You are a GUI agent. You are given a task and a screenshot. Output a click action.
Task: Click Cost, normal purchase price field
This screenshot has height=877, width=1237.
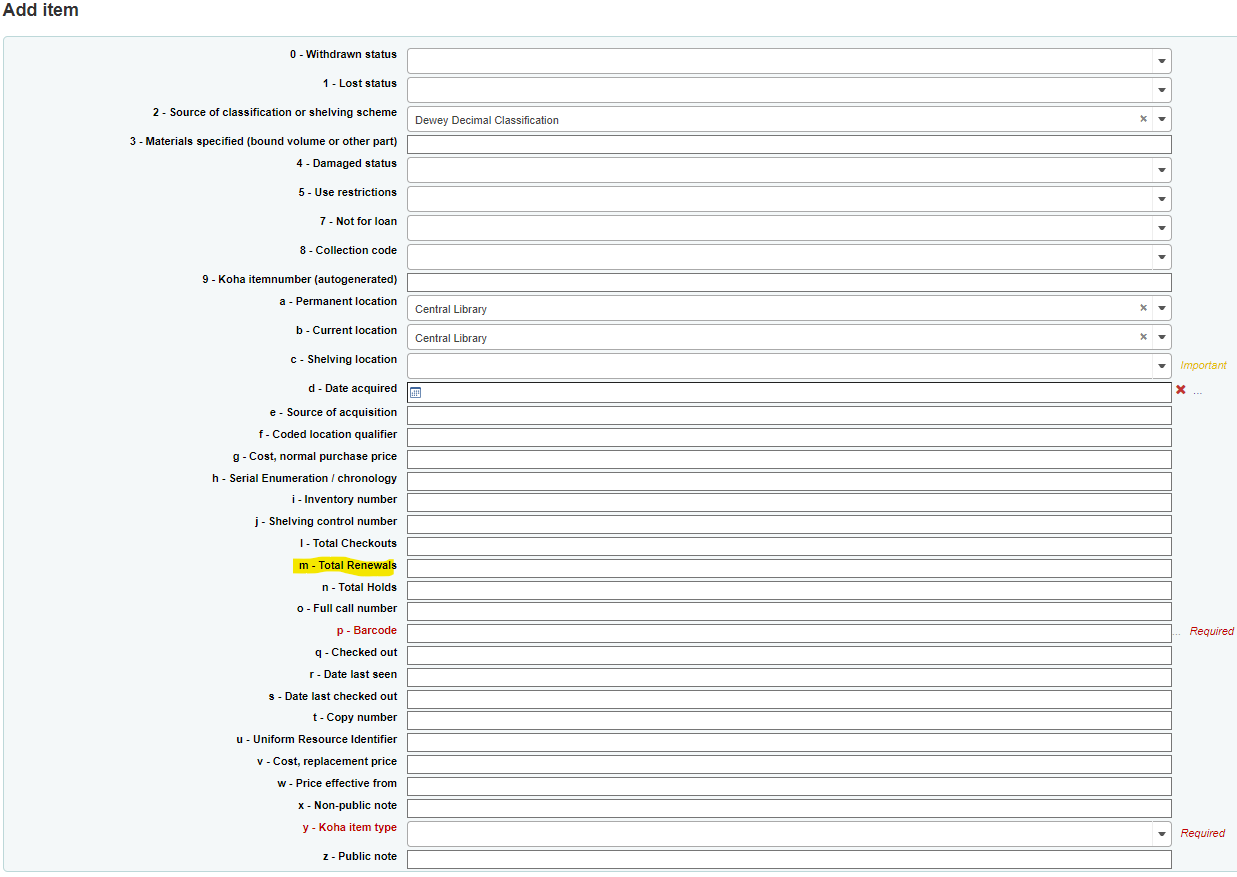pos(789,460)
